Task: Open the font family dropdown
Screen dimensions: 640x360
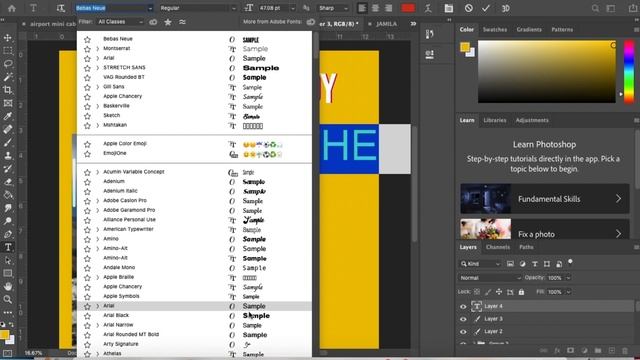Action: (150, 8)
